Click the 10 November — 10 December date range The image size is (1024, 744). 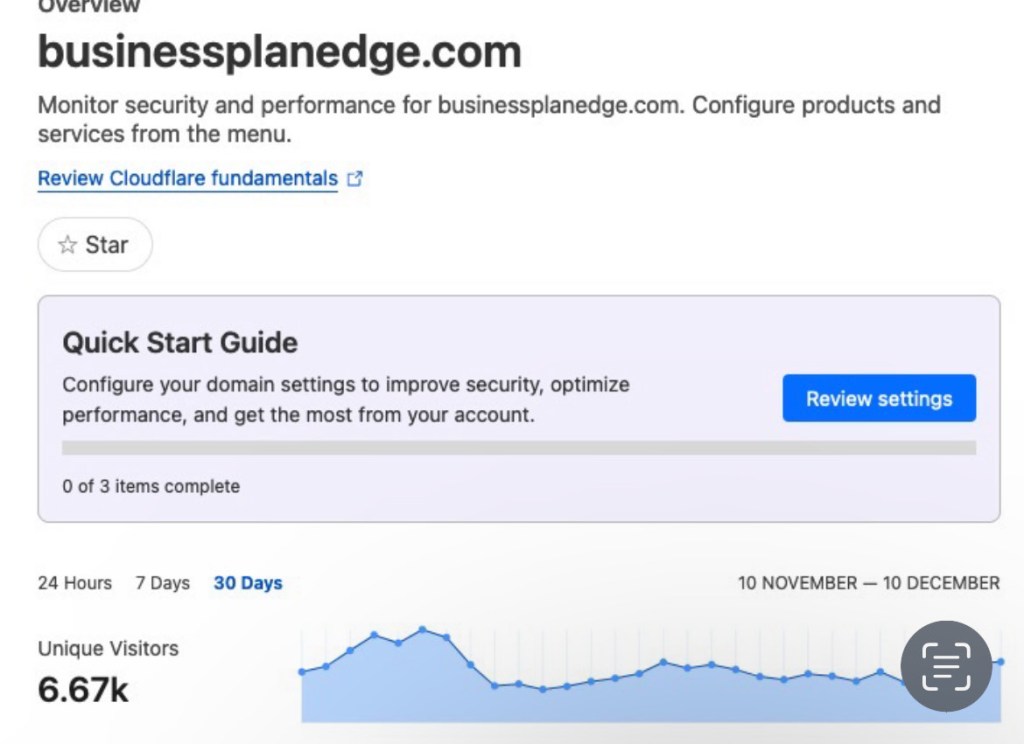coord(868,583)
